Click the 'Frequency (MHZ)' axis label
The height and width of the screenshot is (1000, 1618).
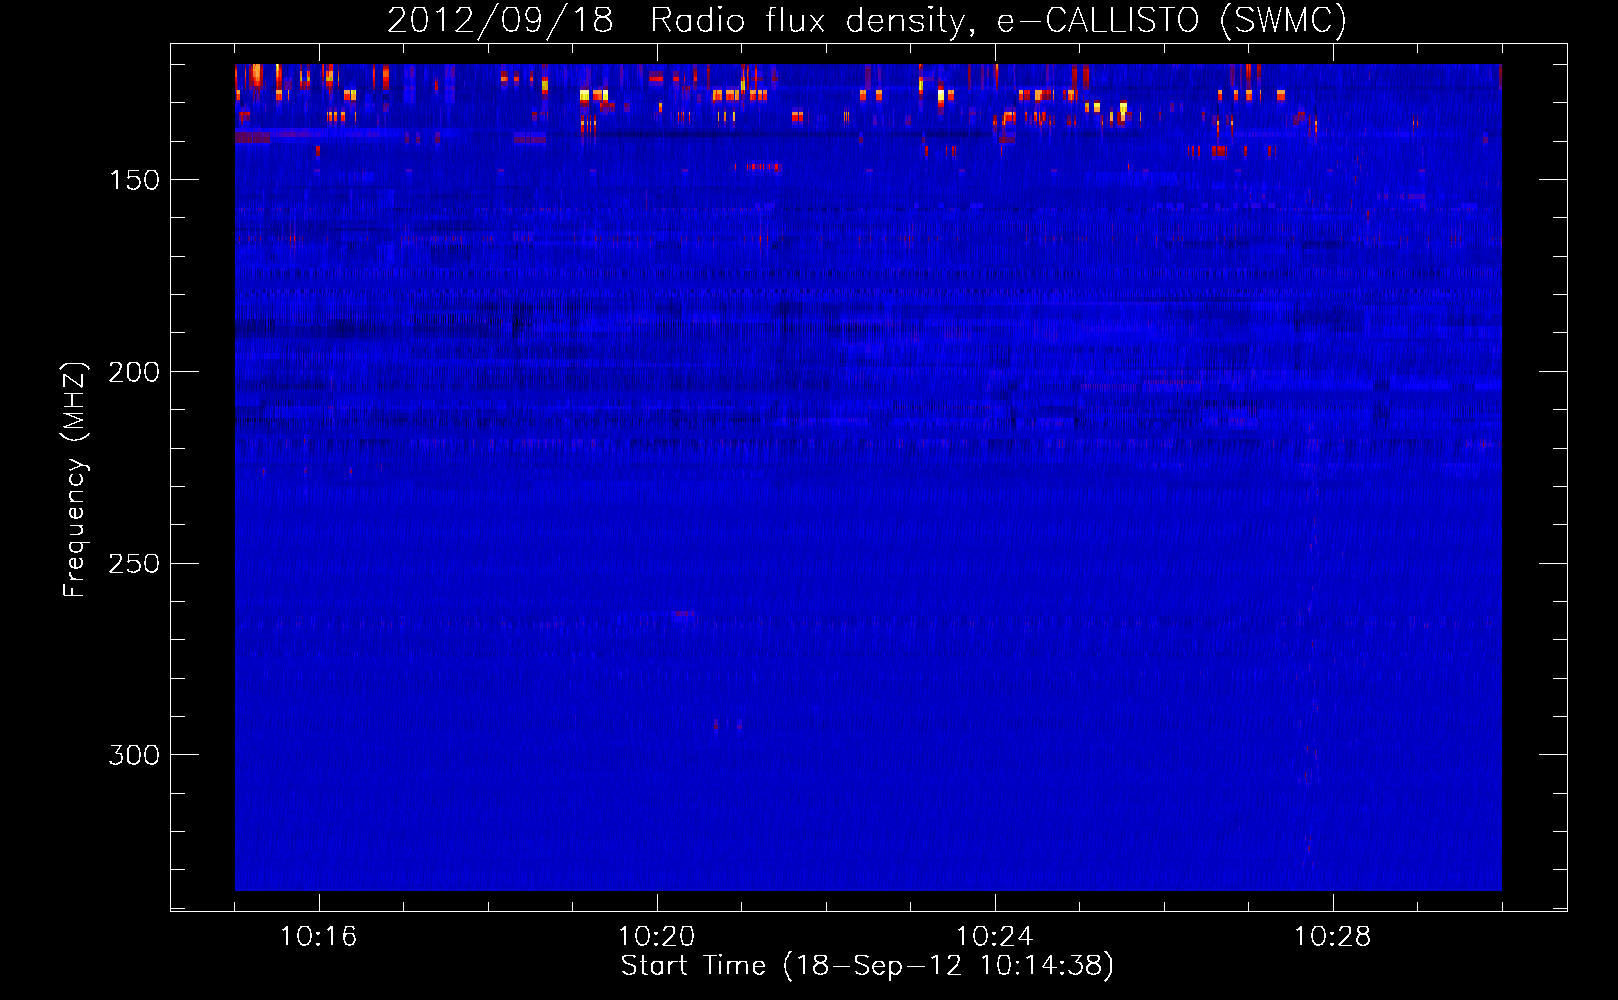[74, 479]
